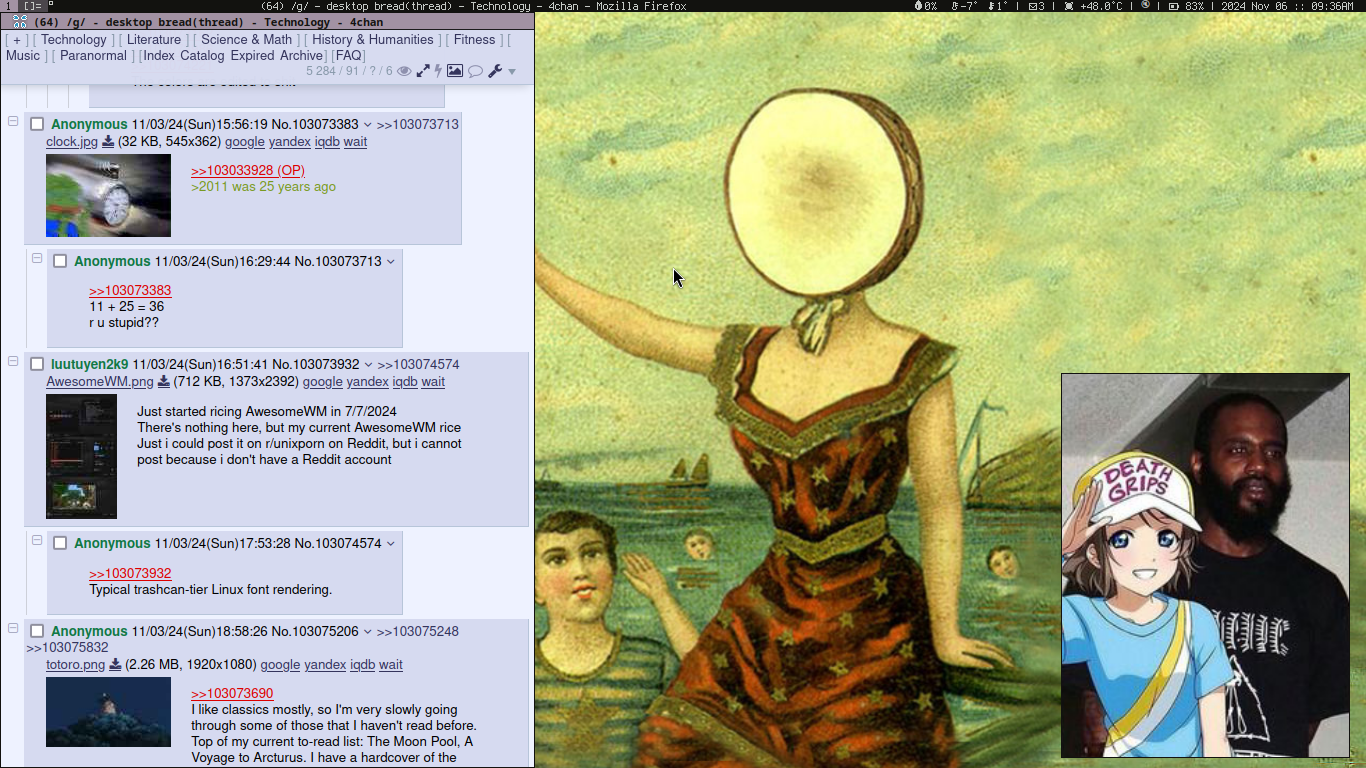Open the AwesomeWM.png thumbnail image
This screenshot has height=768, width=1366.
coord(81,456)
